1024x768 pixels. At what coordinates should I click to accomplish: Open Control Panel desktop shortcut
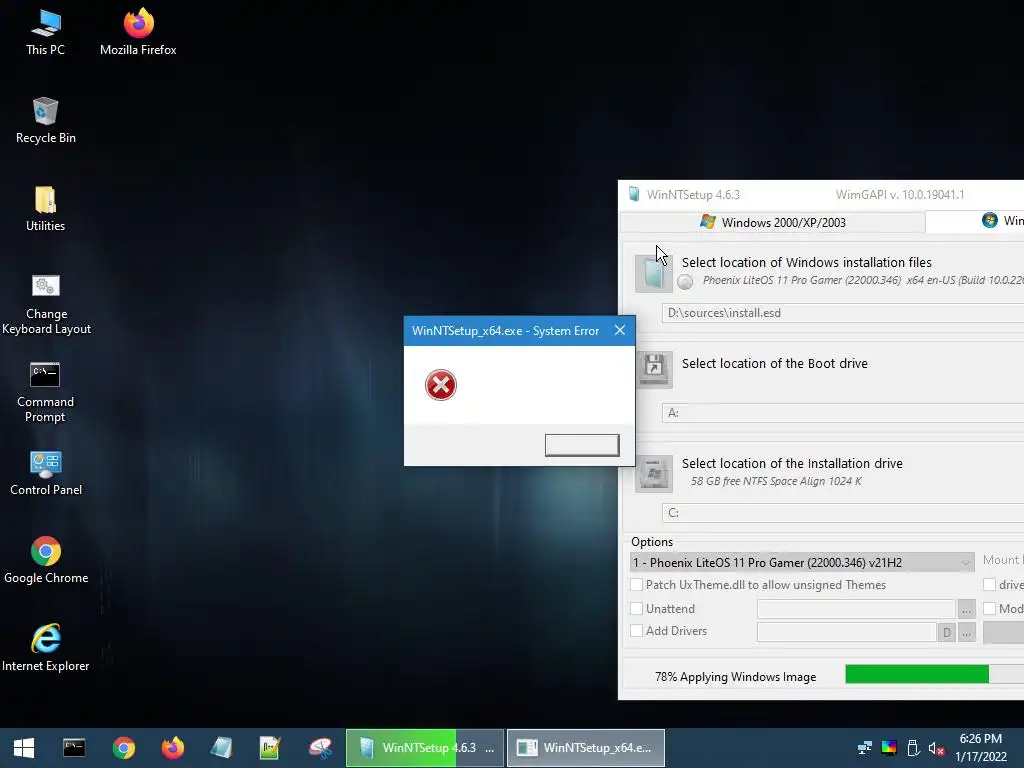tap(46, 473)
